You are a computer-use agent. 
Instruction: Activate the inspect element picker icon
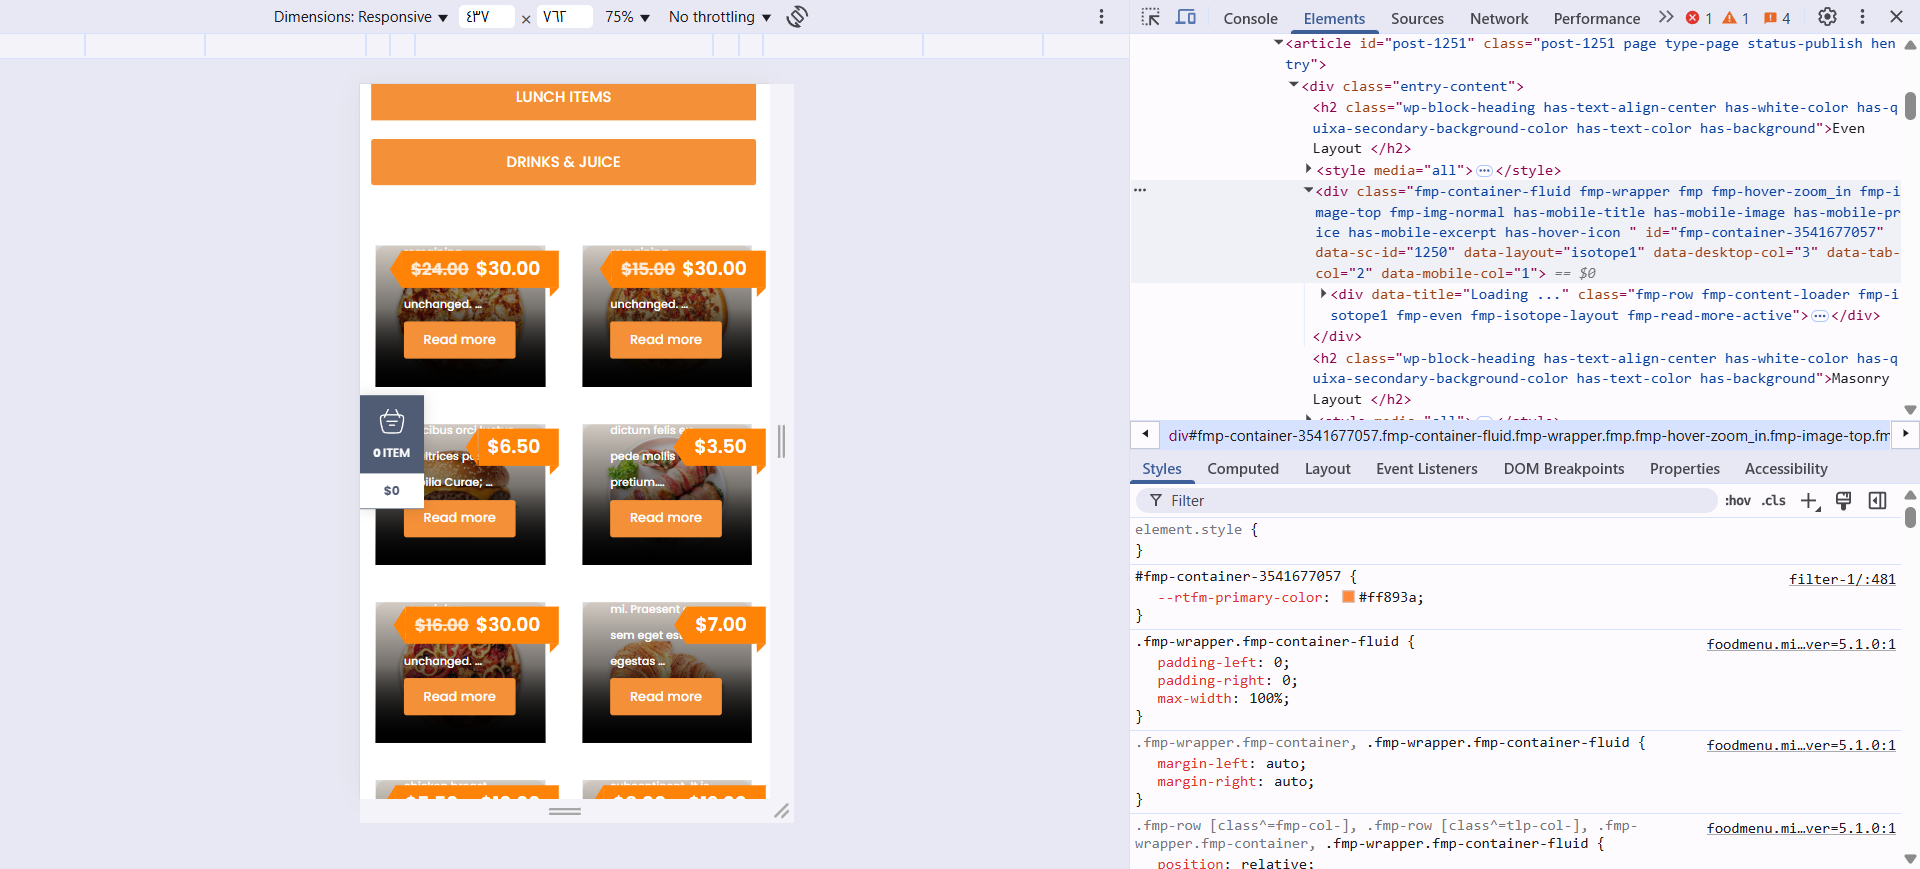[1150, 17]
